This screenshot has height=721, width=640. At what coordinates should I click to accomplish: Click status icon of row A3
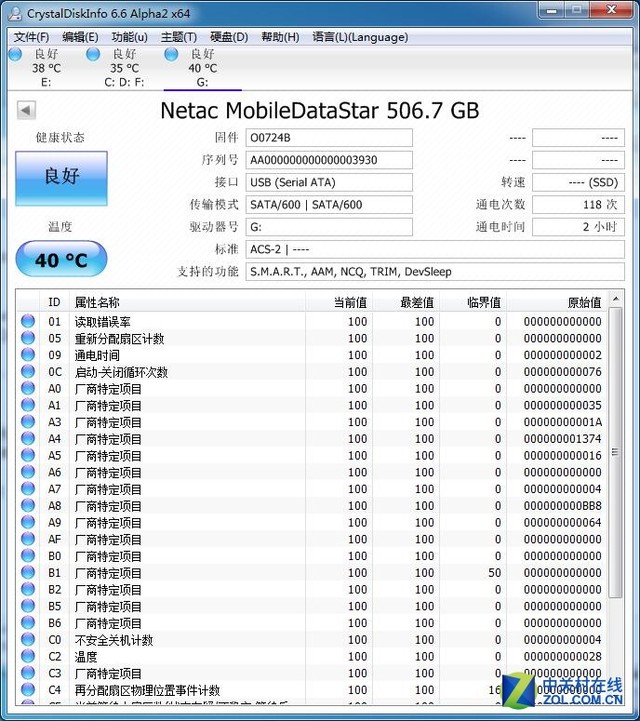tap(28, 422)
